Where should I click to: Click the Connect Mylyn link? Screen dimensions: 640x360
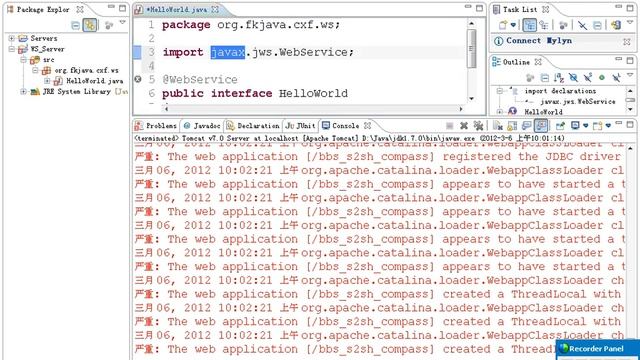(x=539, y=41)
